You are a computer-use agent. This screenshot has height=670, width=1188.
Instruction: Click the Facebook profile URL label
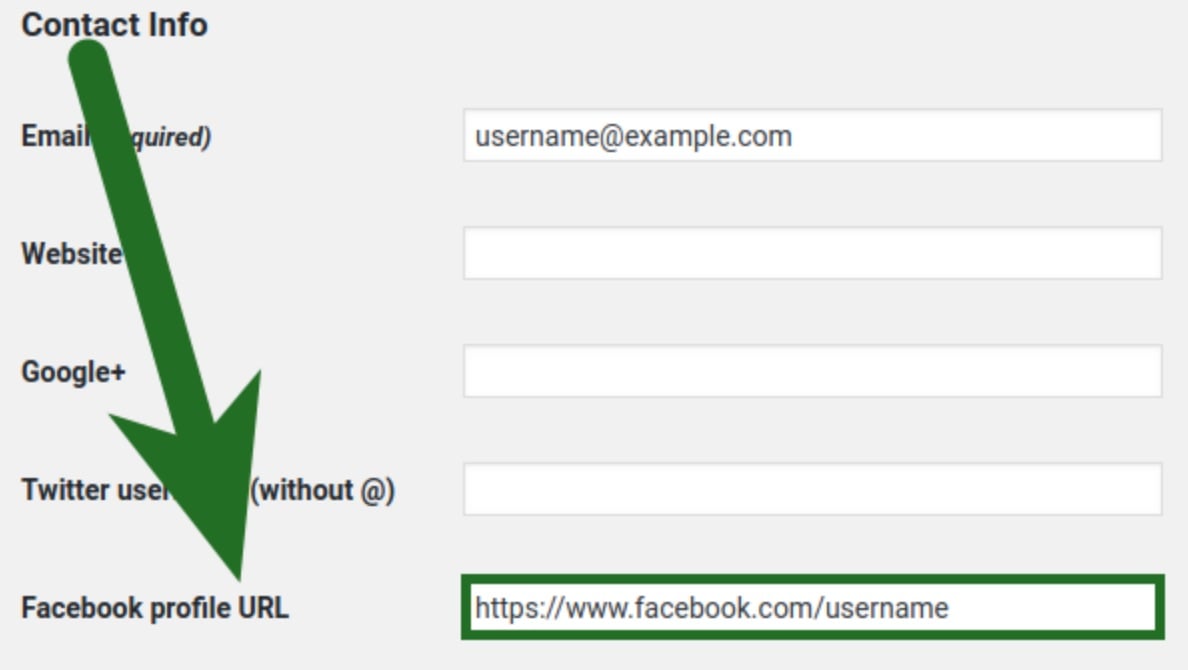tap(154, 608)
